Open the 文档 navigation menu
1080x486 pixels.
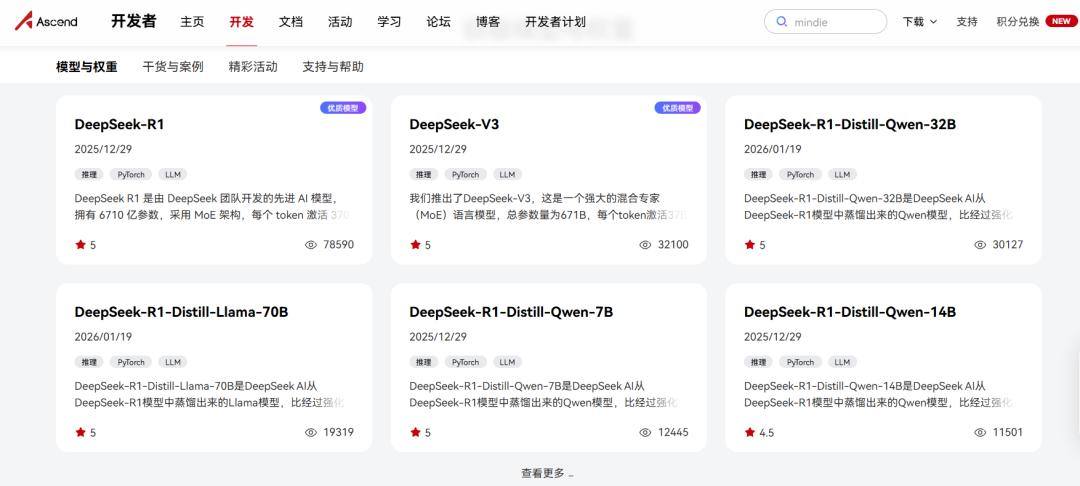coord(290,22)
